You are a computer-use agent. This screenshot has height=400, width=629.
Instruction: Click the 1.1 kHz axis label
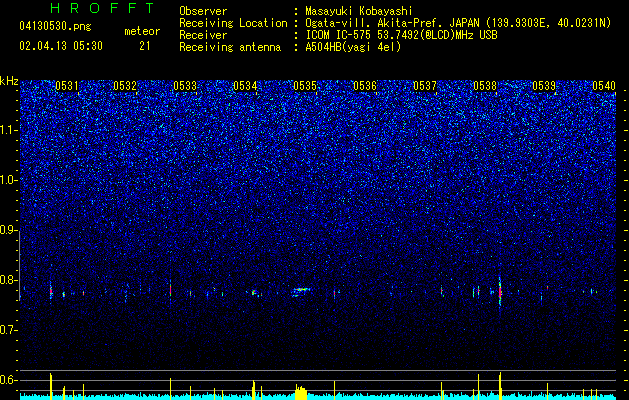pyautogui.click(x=9, y=130)
